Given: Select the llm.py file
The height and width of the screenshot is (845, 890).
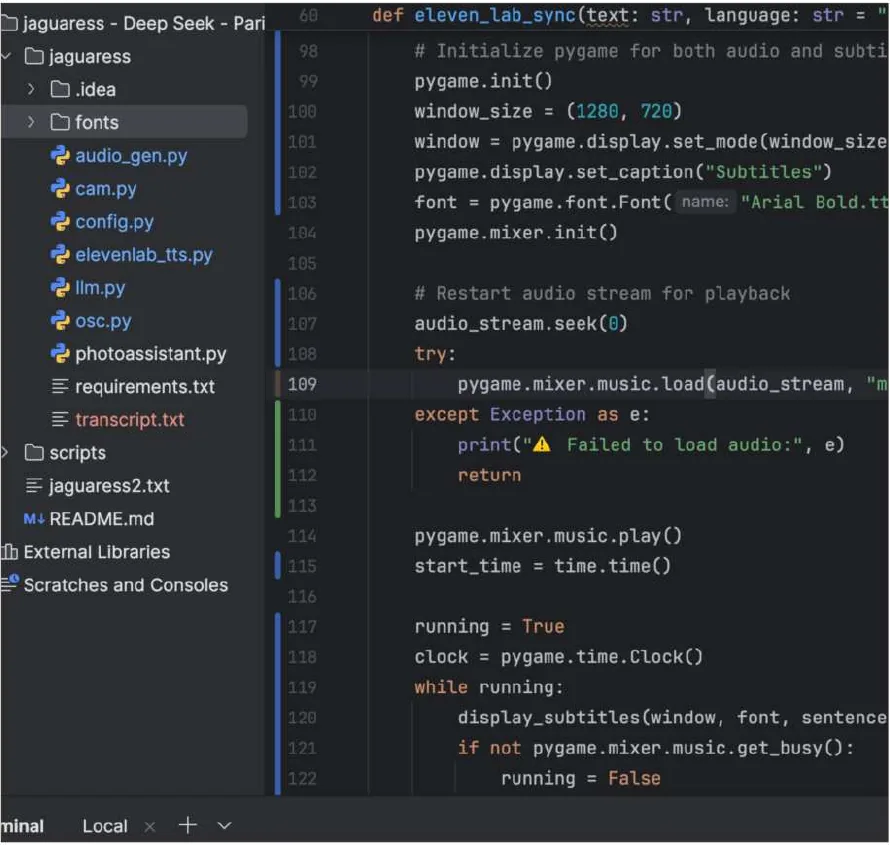Looking at the screenshot, I should tap(100, 288).
